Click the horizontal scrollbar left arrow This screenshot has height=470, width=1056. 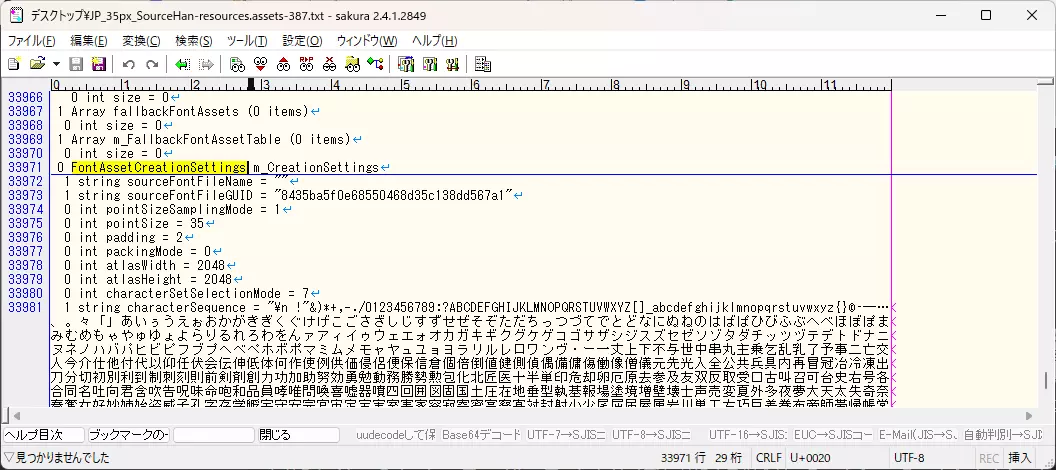pyautogui.click(x=16, y=415)
